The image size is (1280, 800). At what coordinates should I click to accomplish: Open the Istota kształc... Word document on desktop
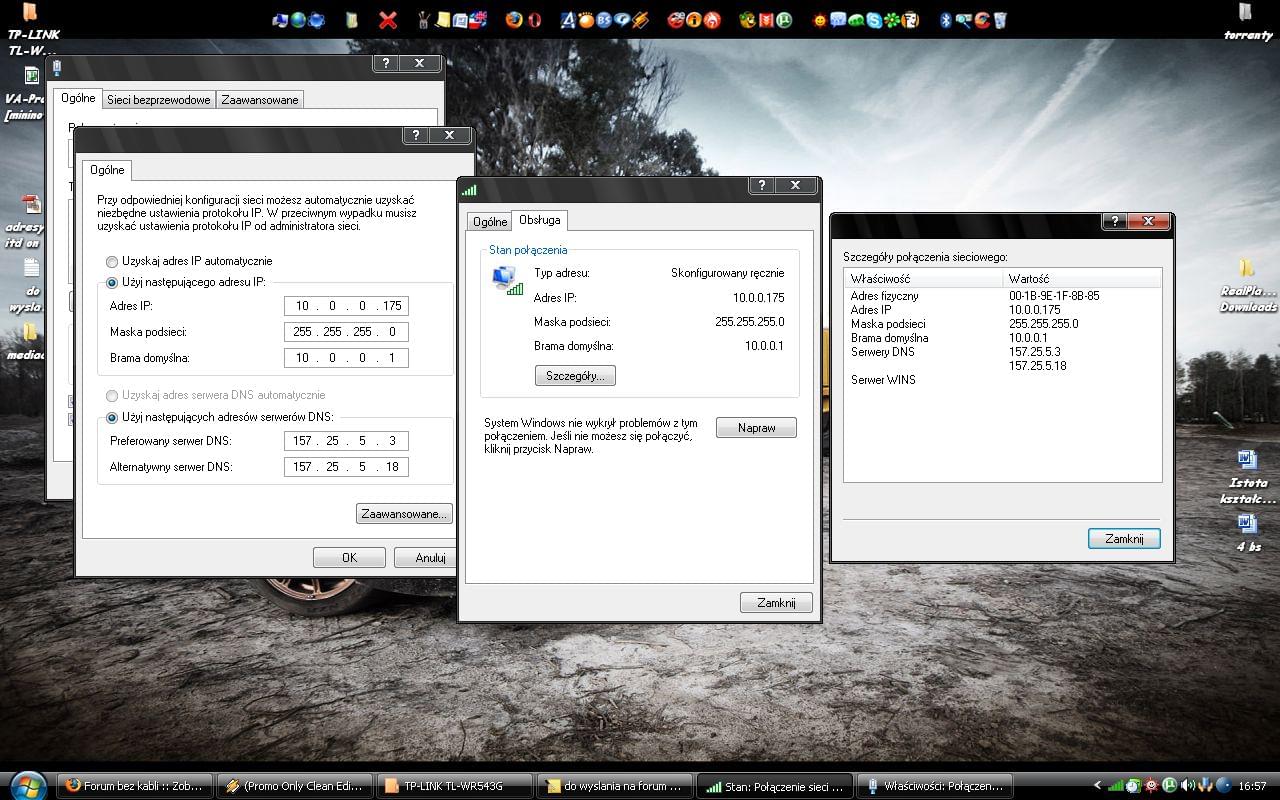click(1247, 460)
